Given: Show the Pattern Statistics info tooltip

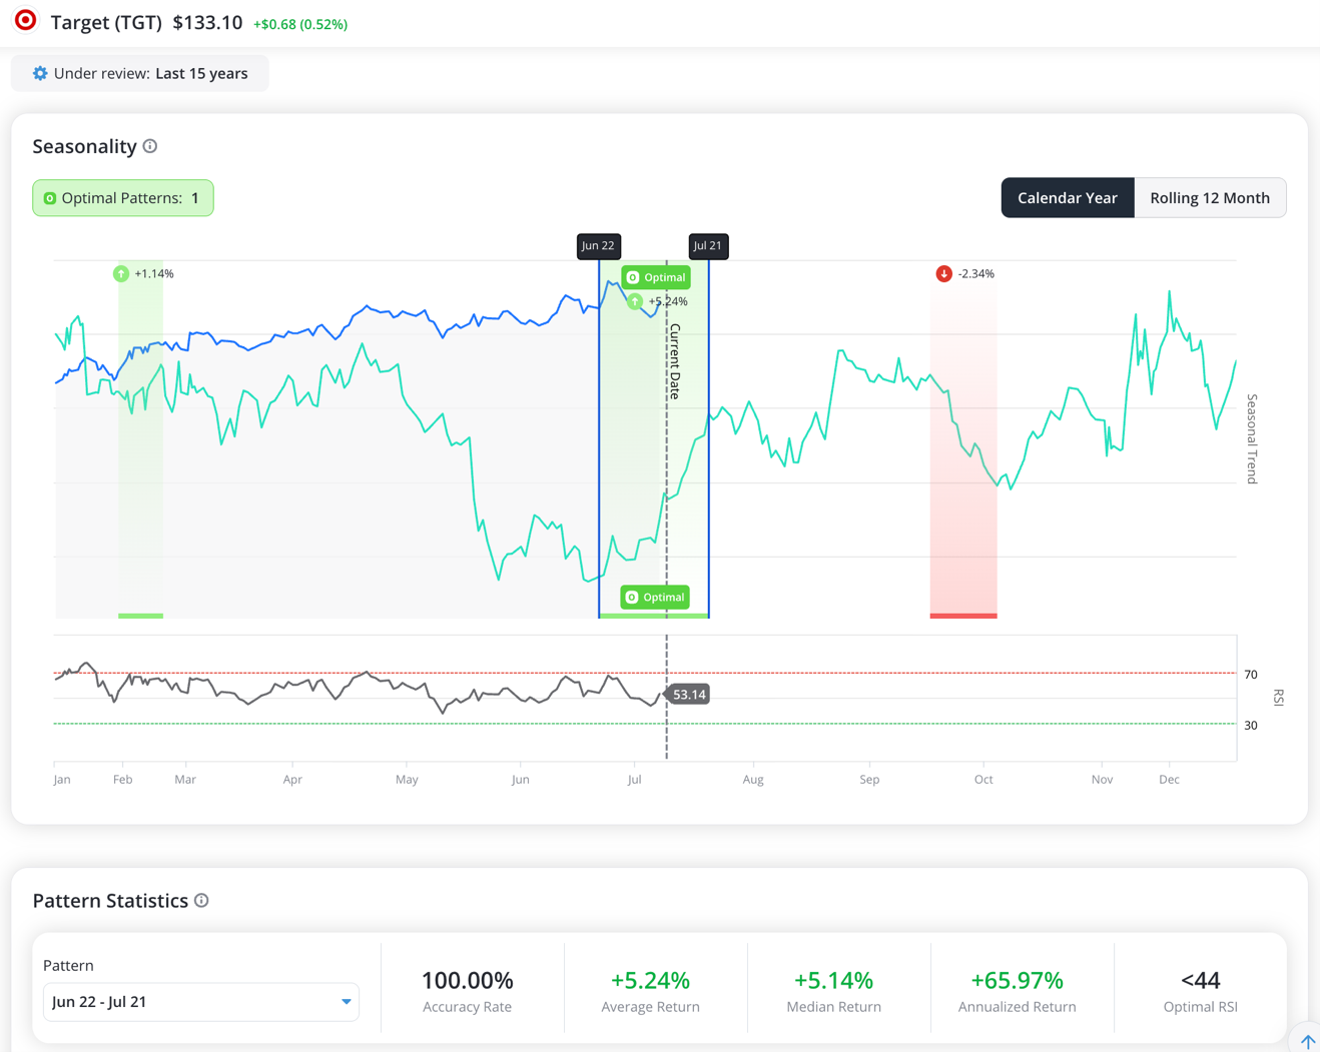Looking at the screenshot, I should pos(201,900).
